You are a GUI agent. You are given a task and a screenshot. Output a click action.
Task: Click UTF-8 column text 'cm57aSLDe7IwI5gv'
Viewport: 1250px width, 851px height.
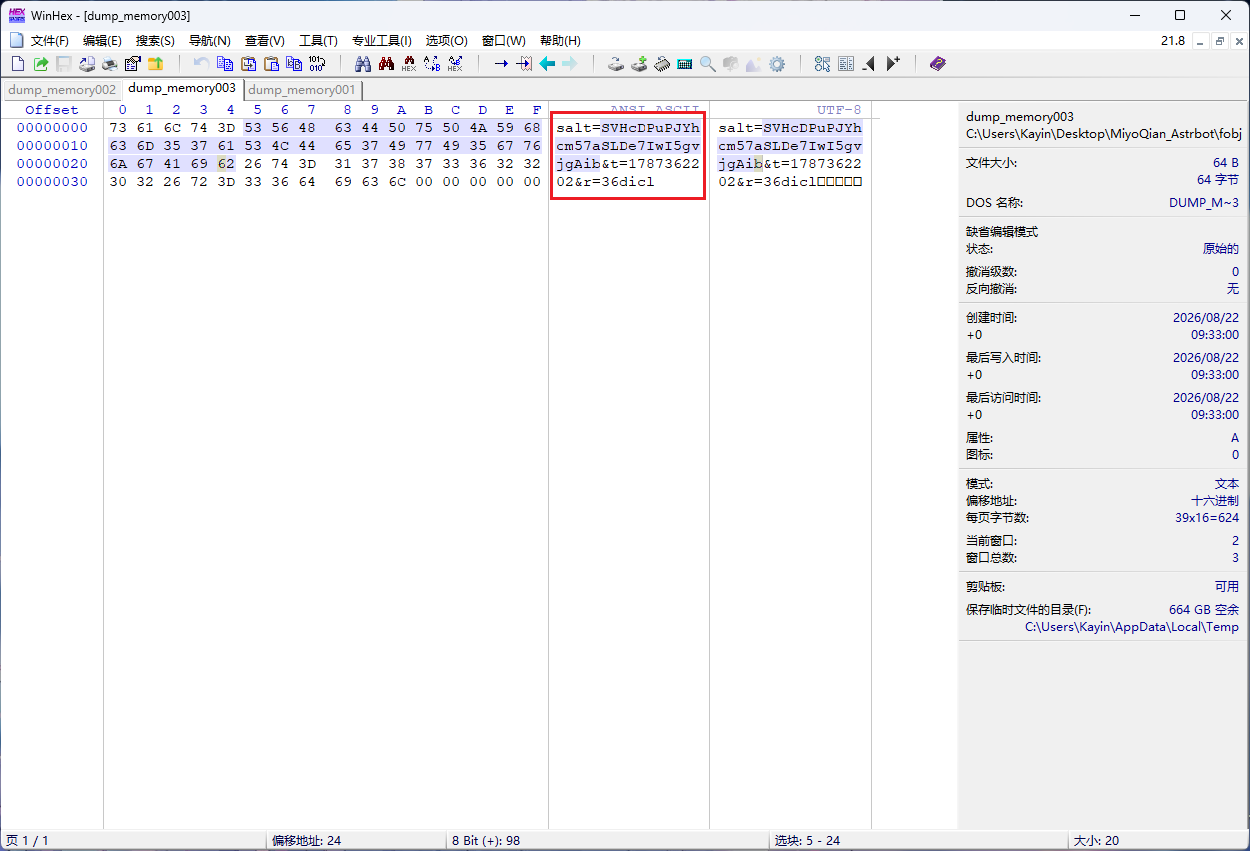point(790,146)
